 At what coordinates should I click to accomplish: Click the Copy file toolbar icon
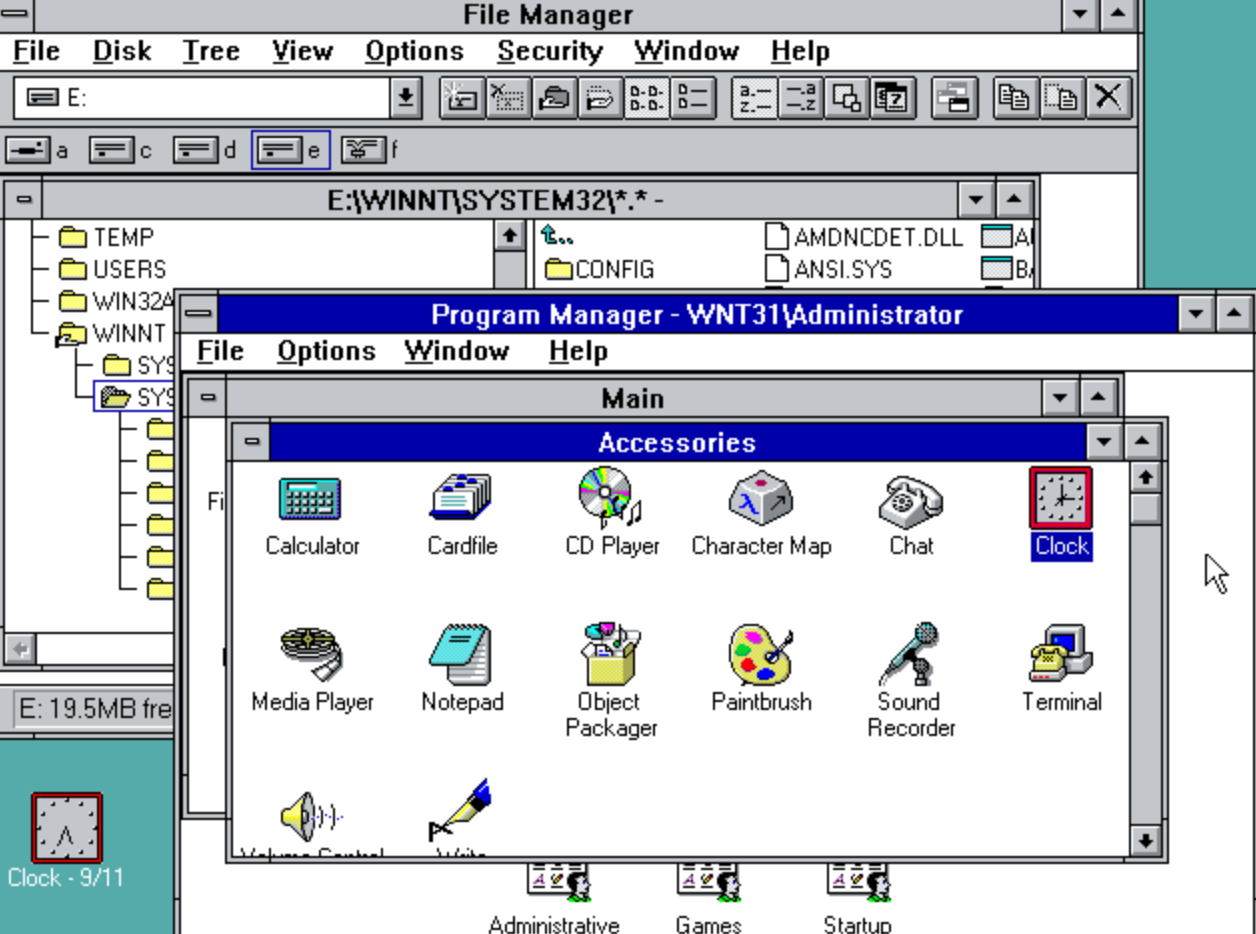[x=1015, y=98]
